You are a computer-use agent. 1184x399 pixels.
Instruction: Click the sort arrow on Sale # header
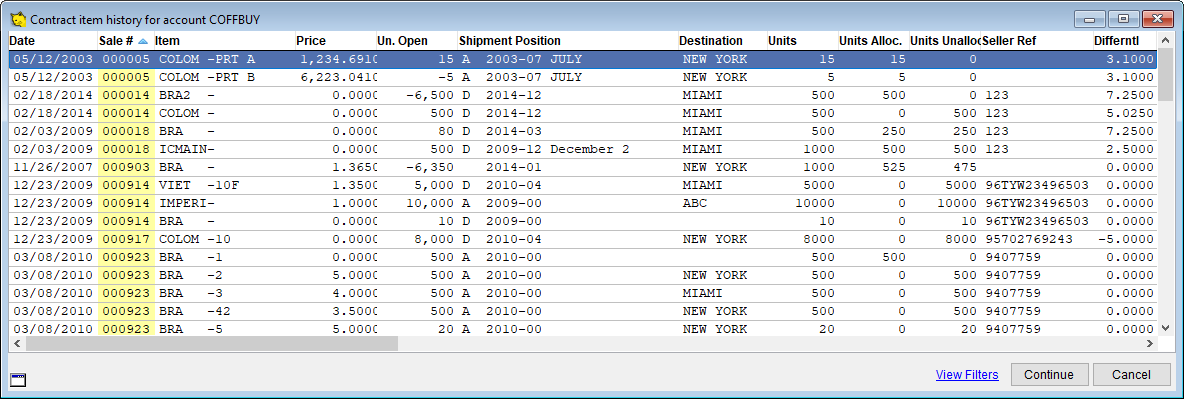[x=143, y=41]
